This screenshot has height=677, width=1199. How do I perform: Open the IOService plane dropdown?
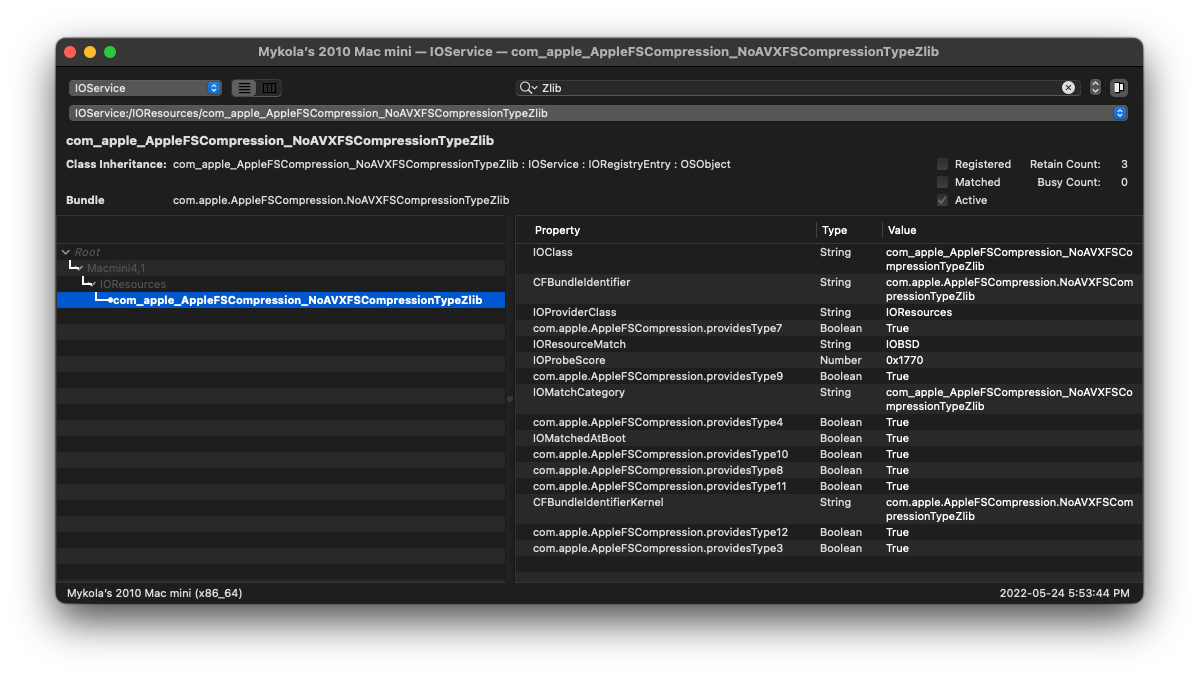pos(145,88)
